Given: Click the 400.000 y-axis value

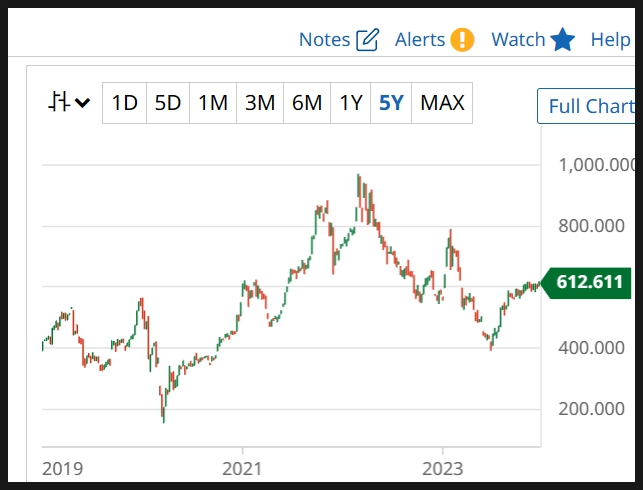Looking at the screenshot, I should pos(591,348).
